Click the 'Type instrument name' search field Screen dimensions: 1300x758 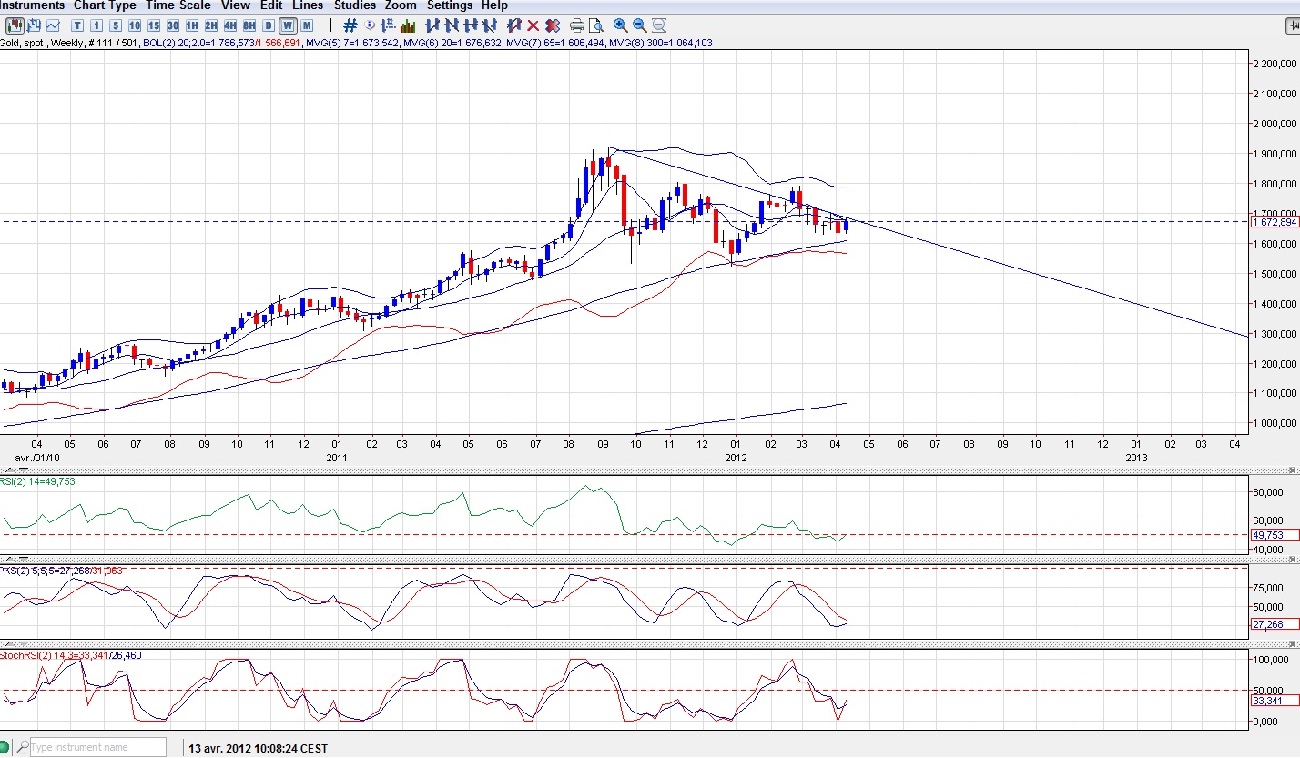[96, 748]
